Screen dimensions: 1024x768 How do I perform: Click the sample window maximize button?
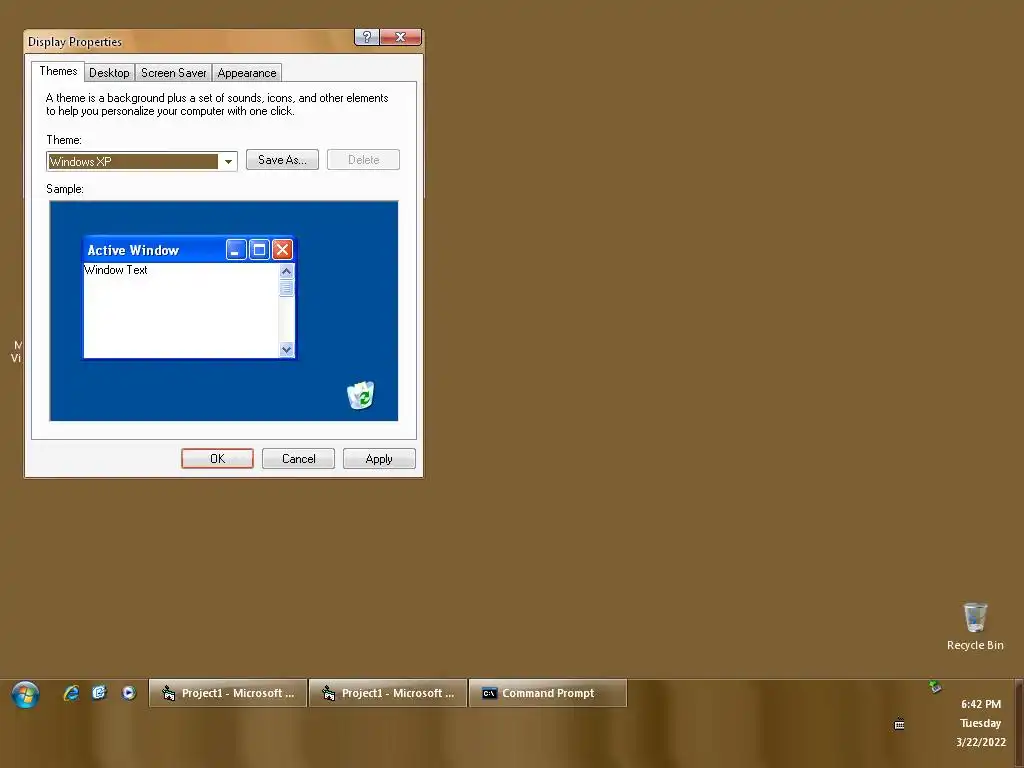[x=259, y=249]
